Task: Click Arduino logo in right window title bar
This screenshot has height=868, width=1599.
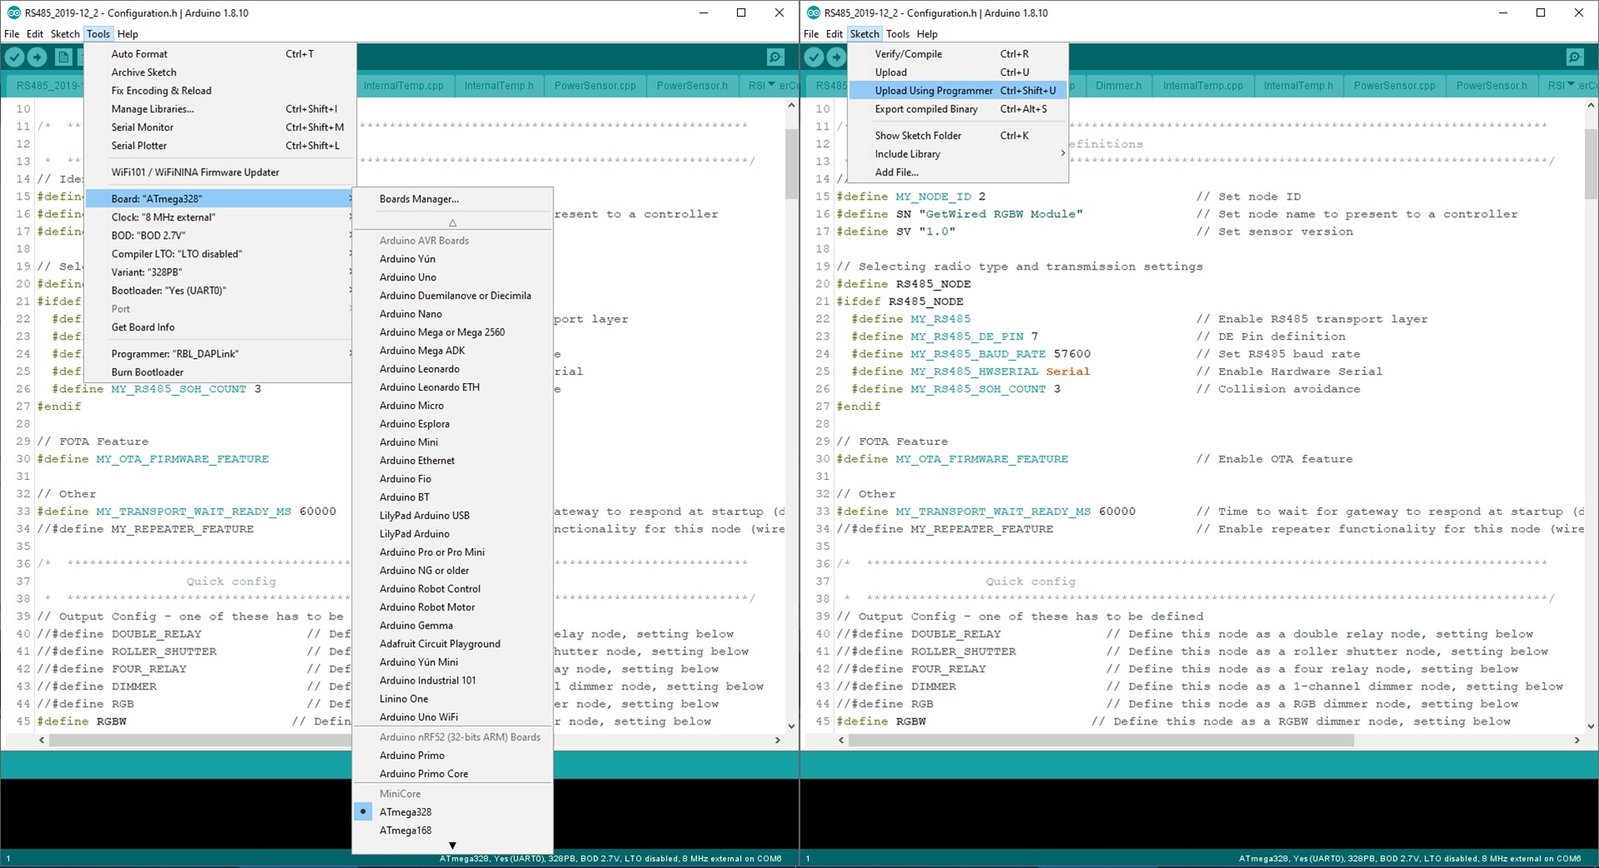Action: 814,13
